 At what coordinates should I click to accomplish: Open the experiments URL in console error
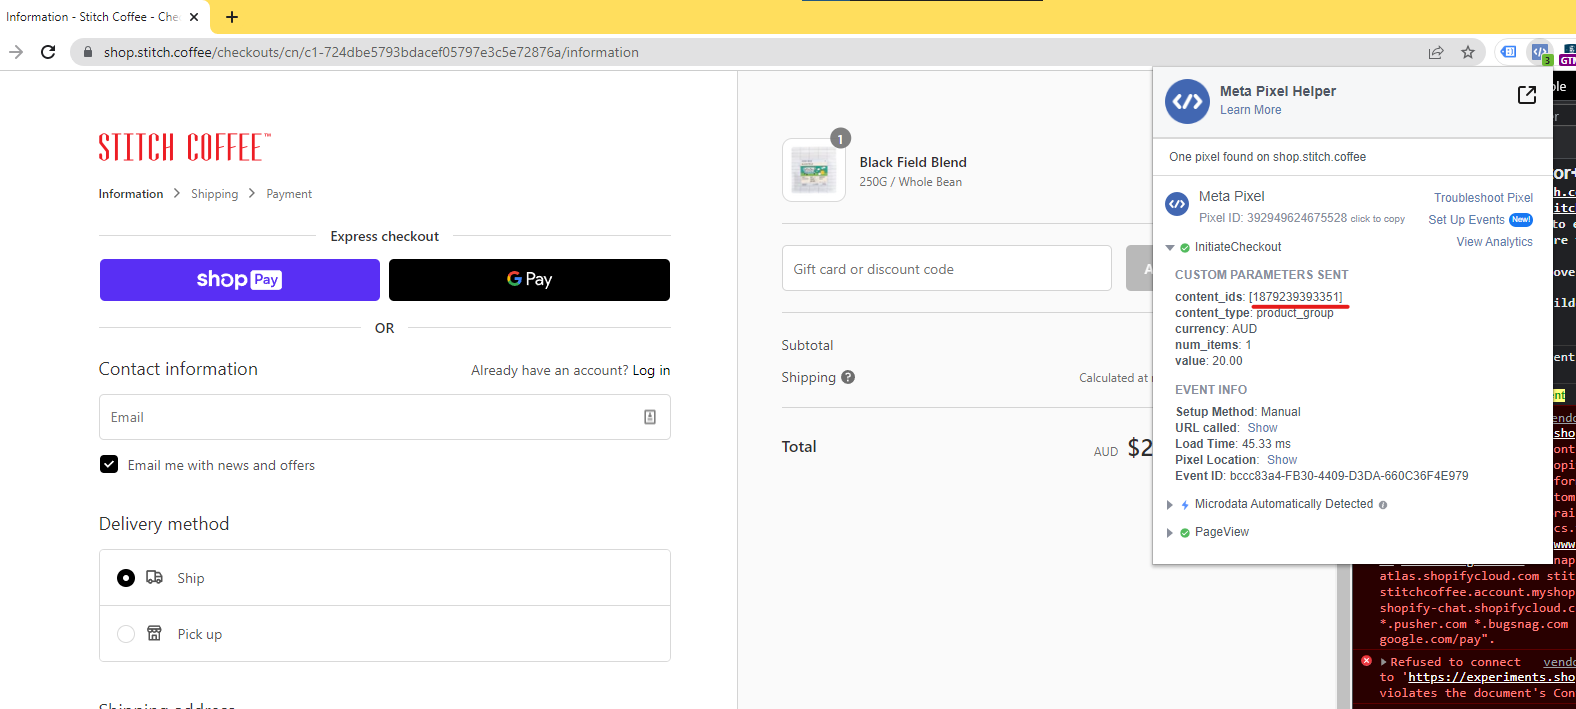1491,678
